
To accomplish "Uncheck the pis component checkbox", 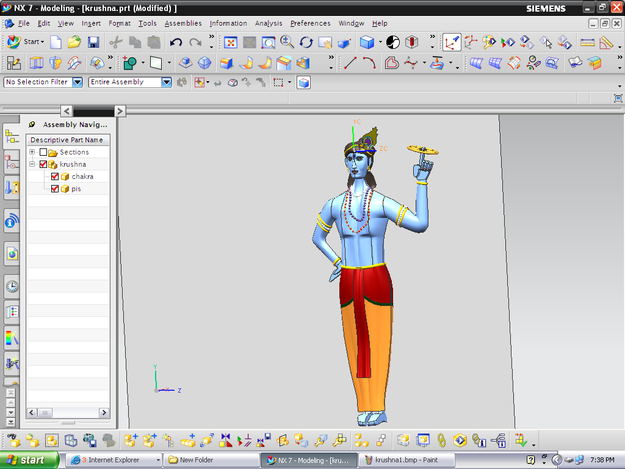I will (x=55, y=189).
